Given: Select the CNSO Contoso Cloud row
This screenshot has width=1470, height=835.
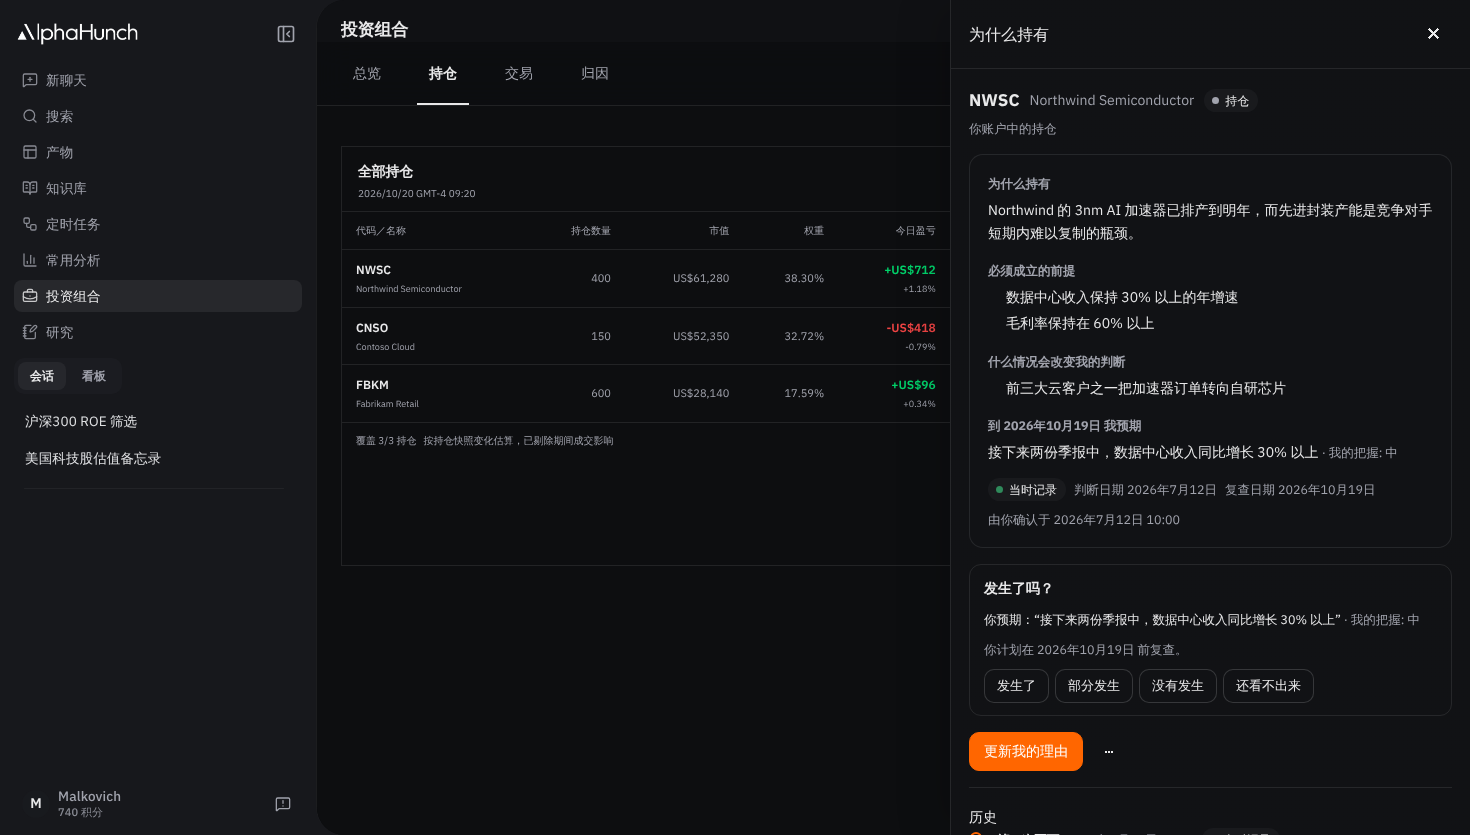Looking at the screenshot, I should pos(646,336).
